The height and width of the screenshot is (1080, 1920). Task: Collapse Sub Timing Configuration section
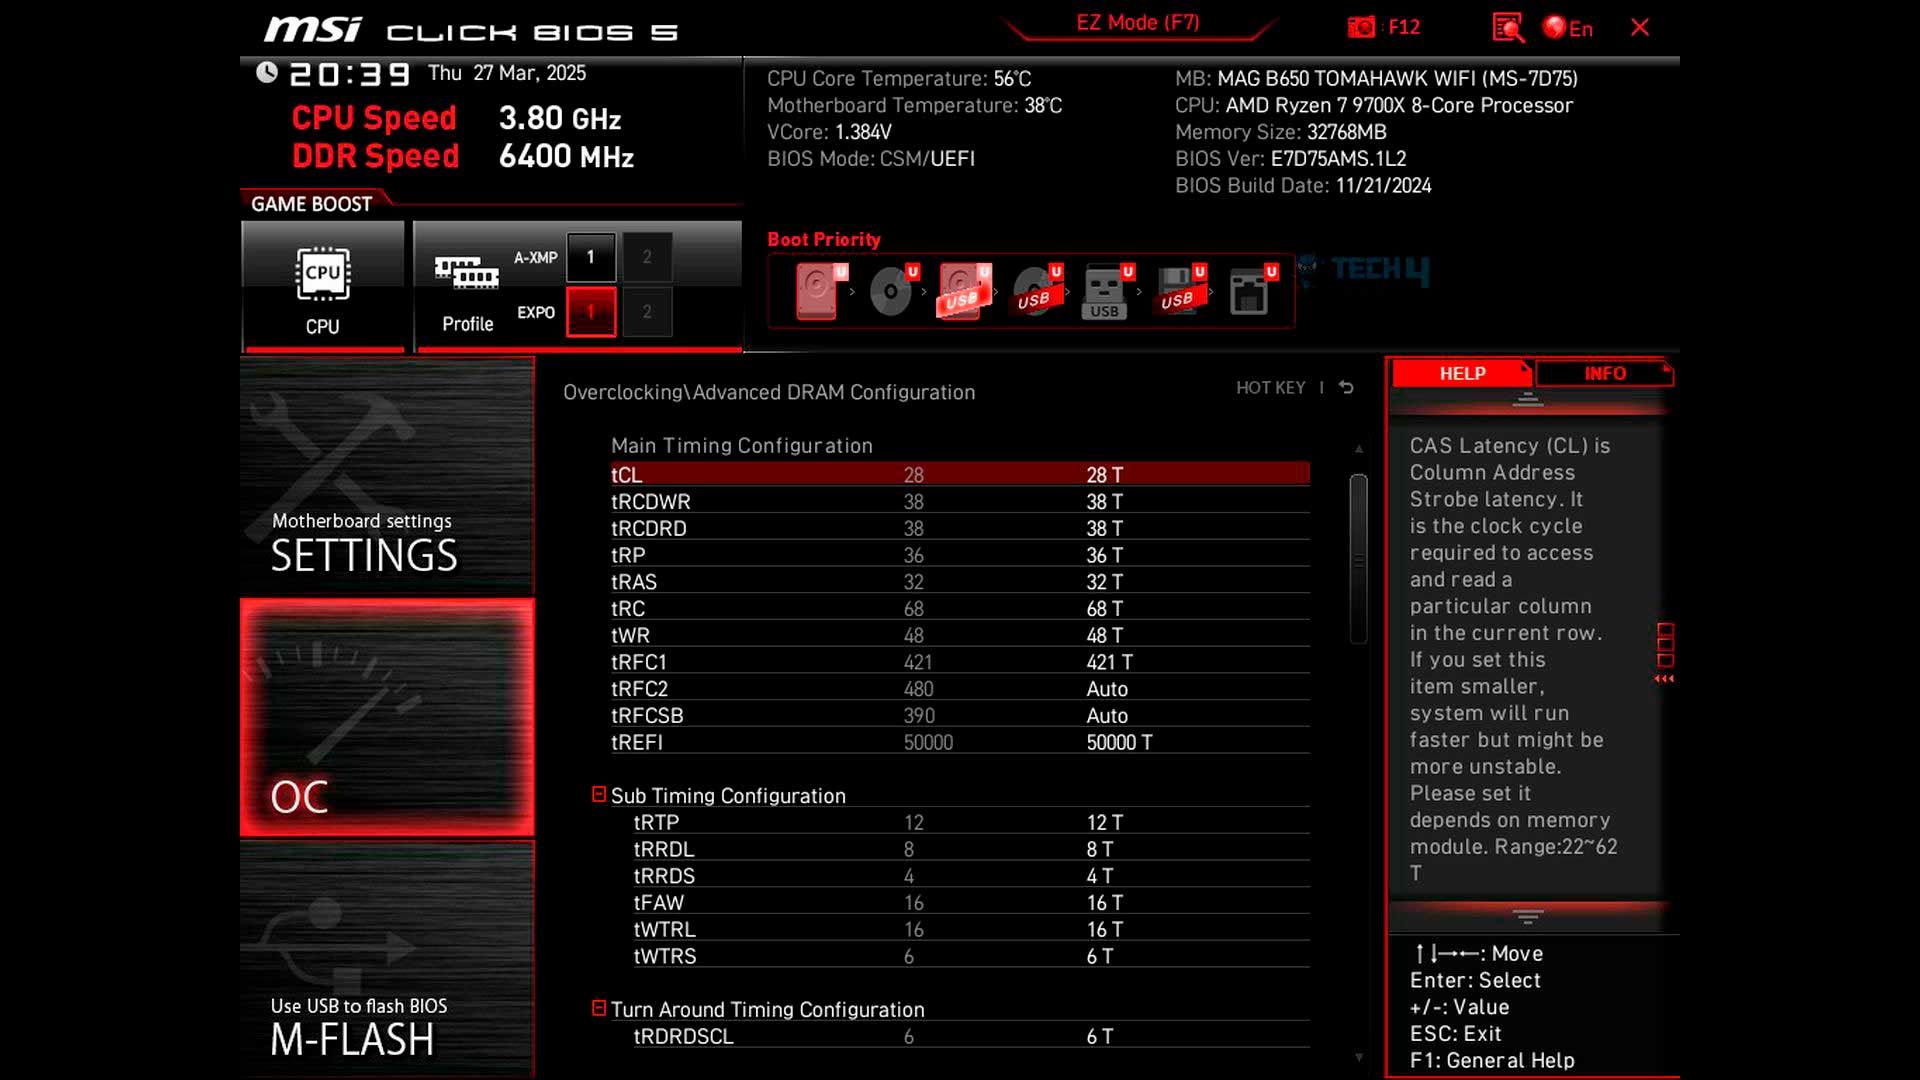pyautogui.click(x=599, y=795)
